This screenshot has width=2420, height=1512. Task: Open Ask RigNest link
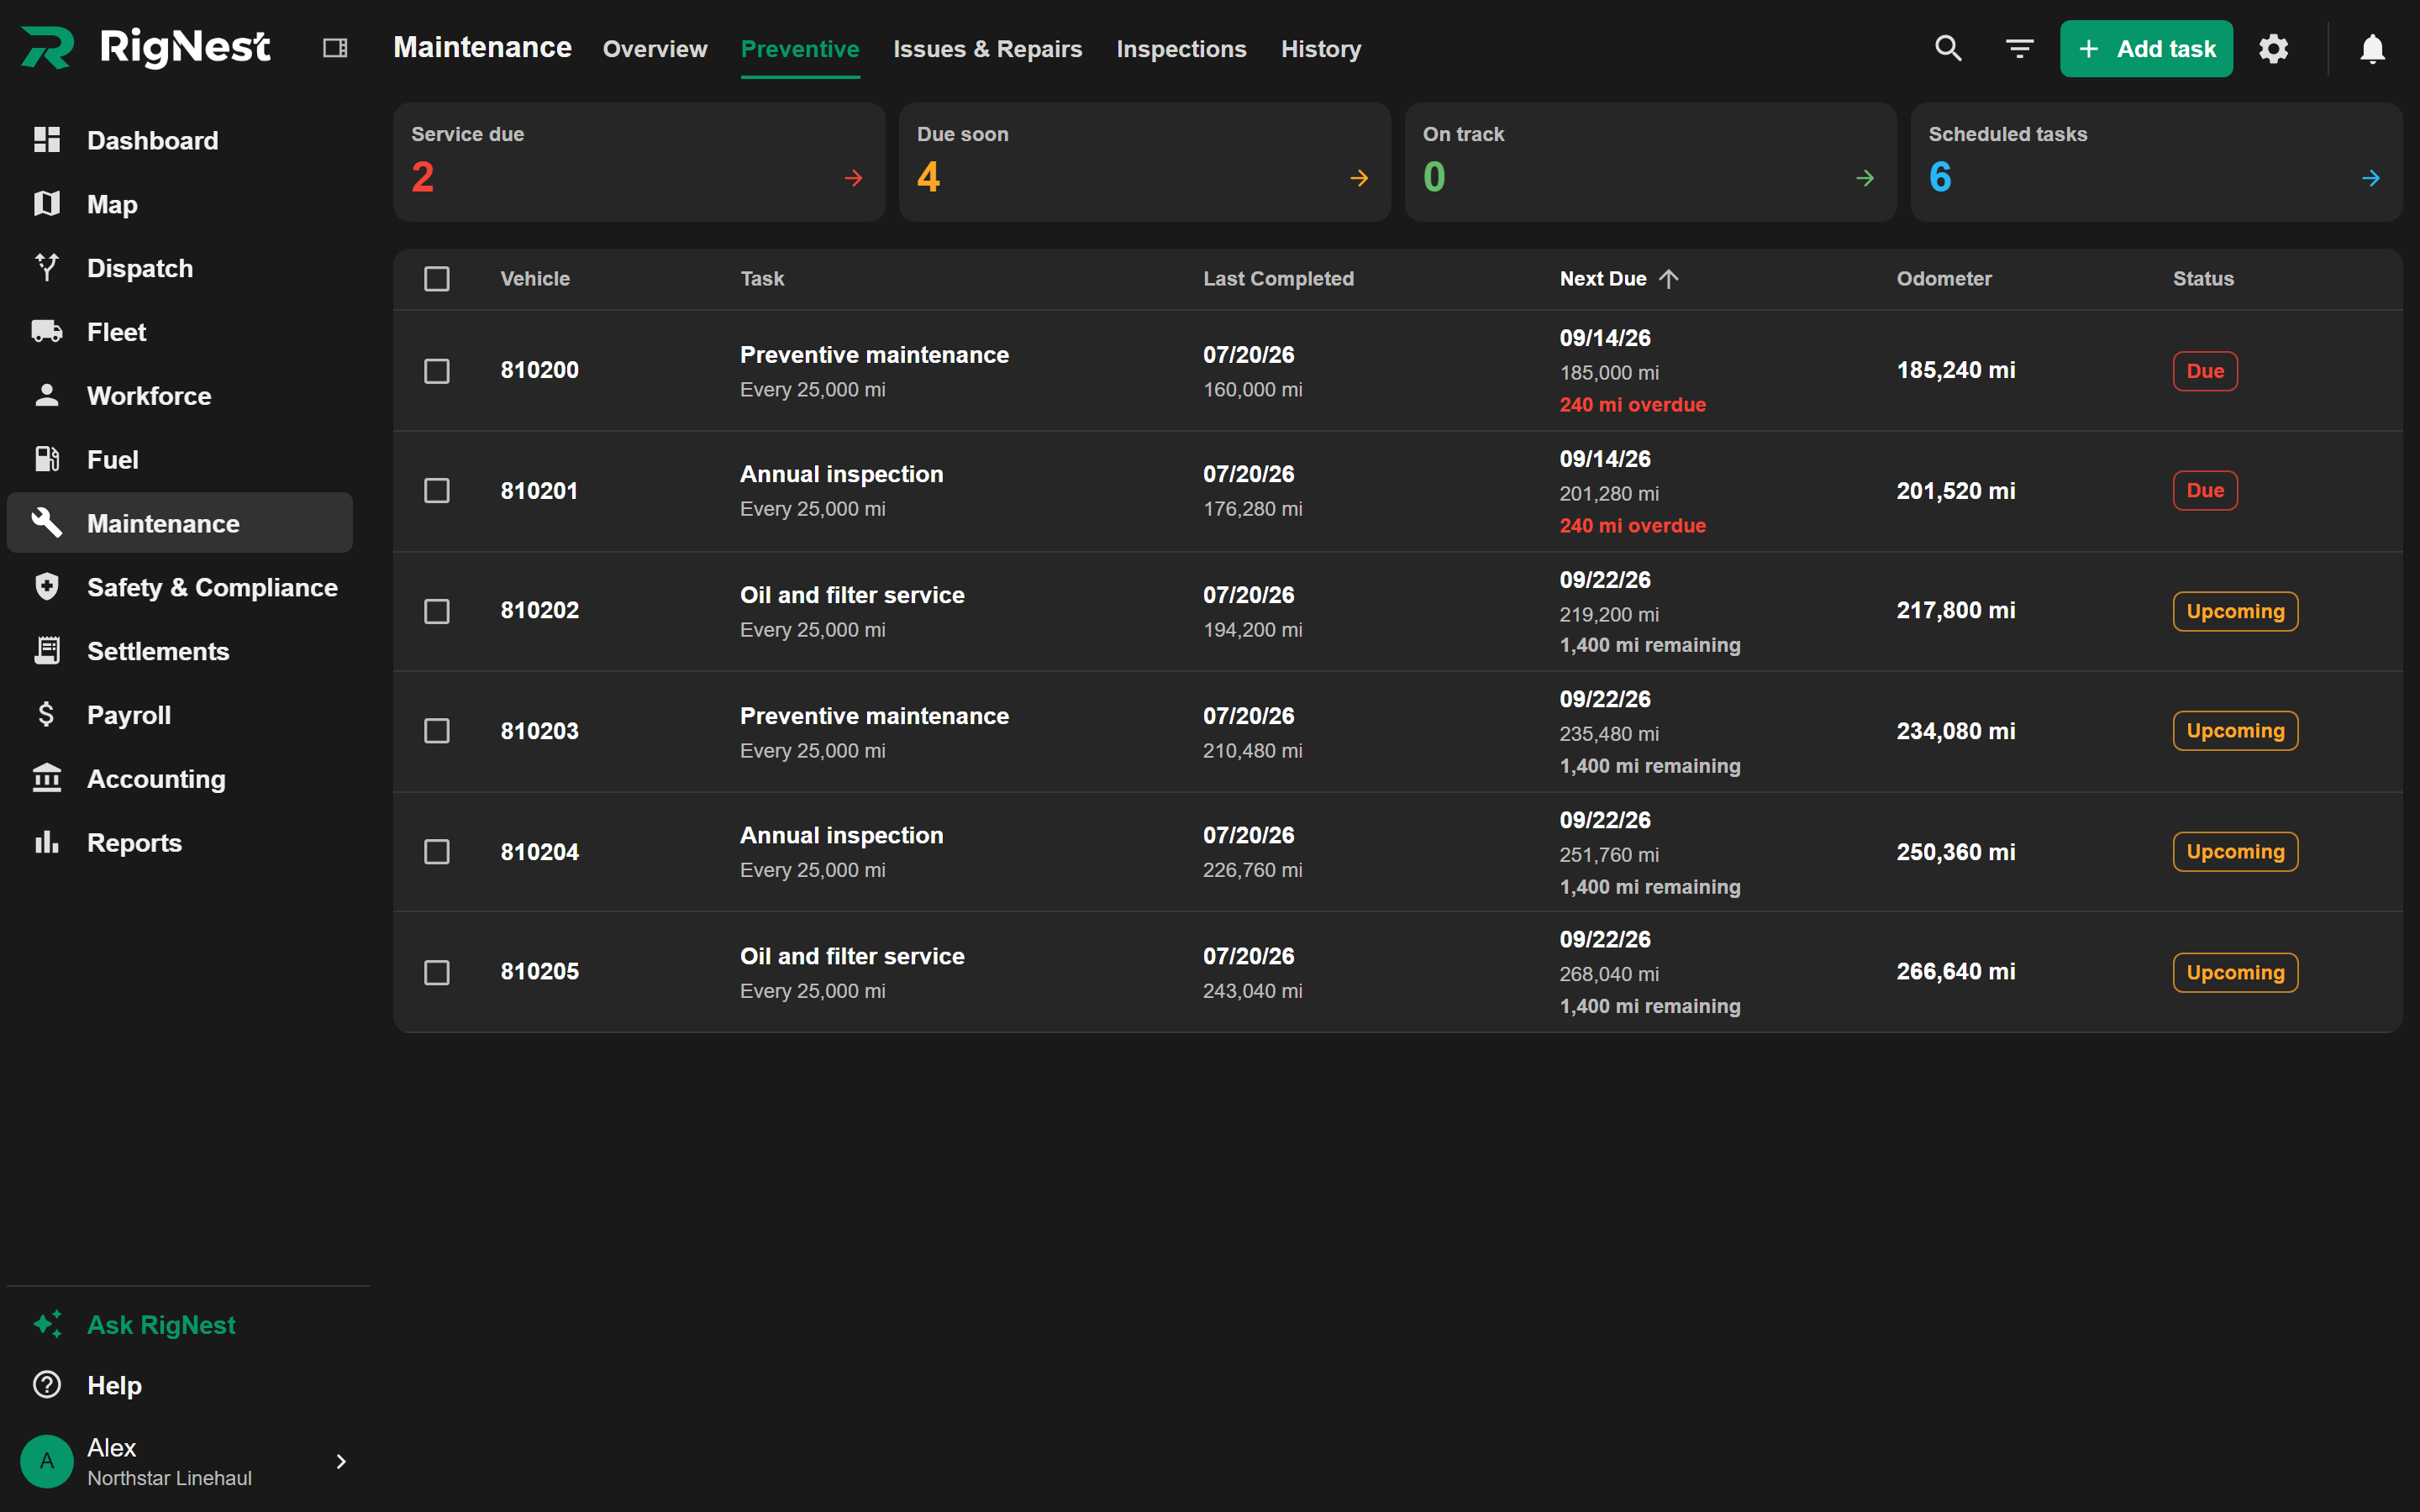(161, 1324)
